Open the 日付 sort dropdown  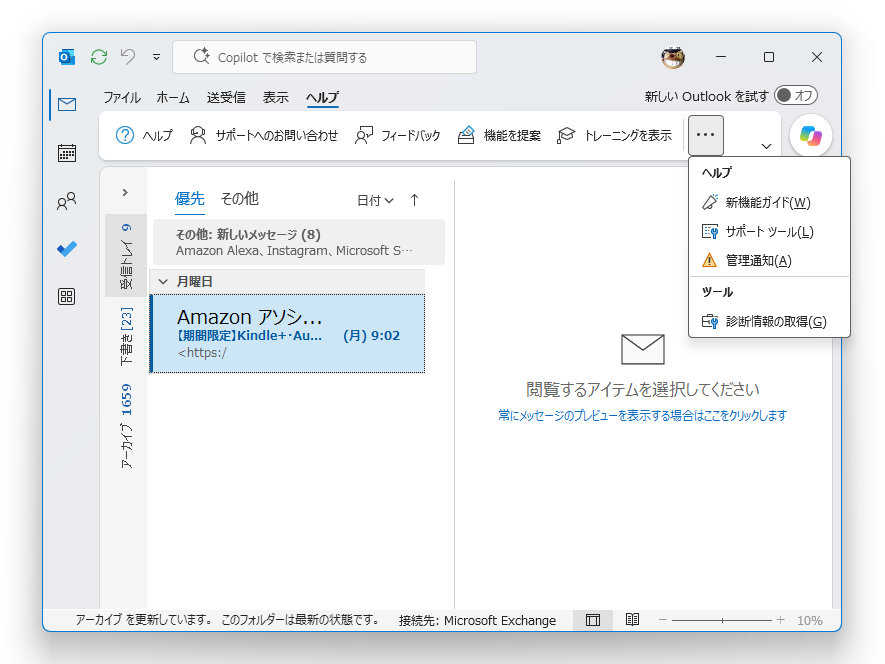[375, 200]
